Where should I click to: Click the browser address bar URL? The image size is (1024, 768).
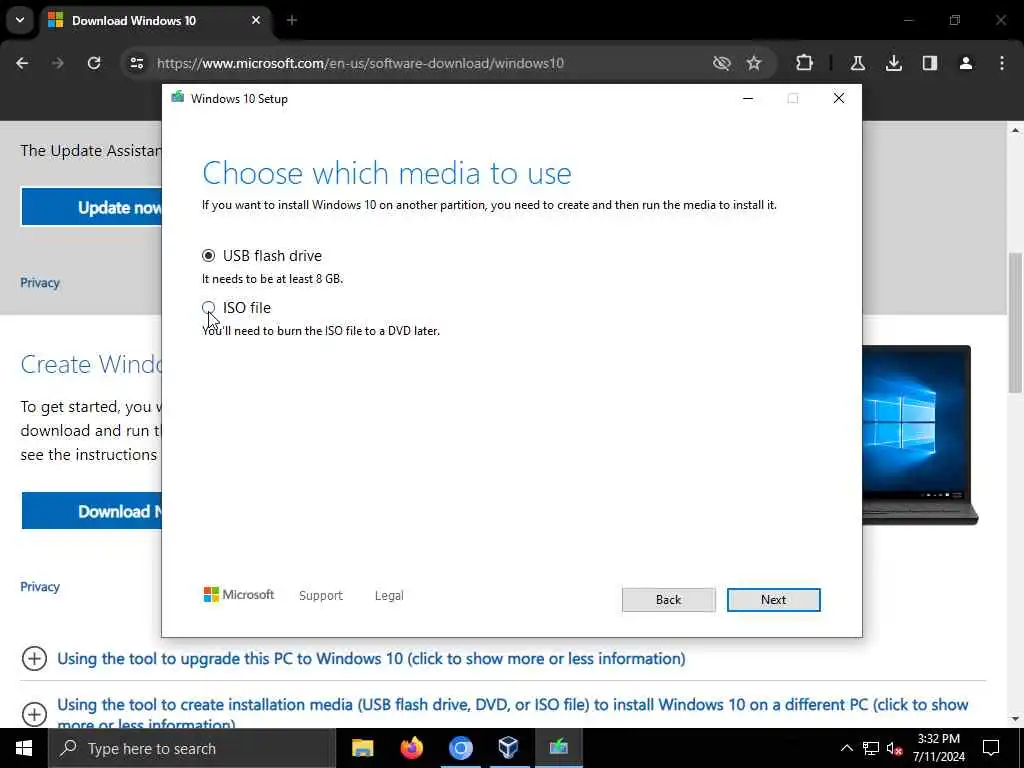[360, 63]
